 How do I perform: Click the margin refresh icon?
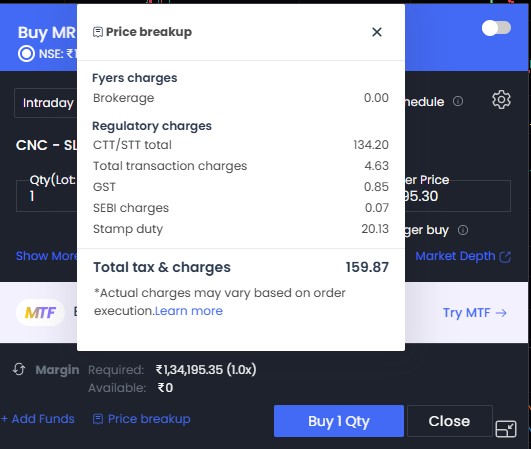click(19, 369)
